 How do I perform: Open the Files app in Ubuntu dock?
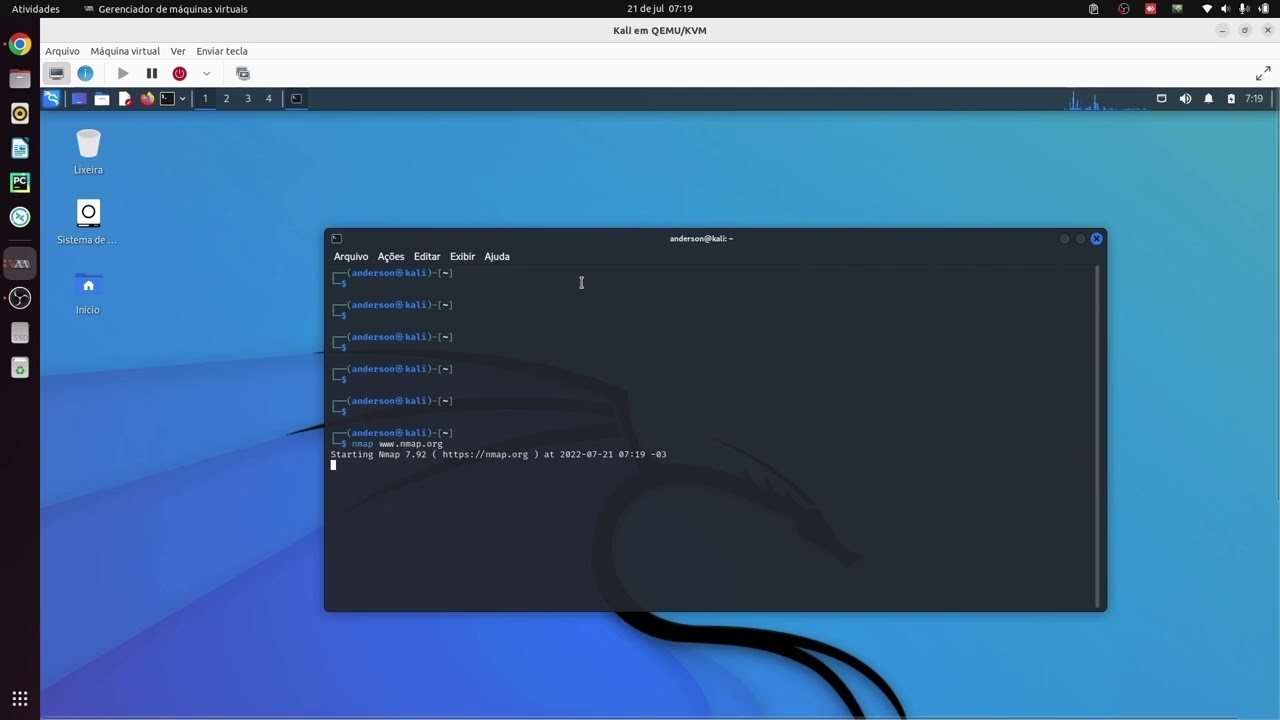point(20,79)
